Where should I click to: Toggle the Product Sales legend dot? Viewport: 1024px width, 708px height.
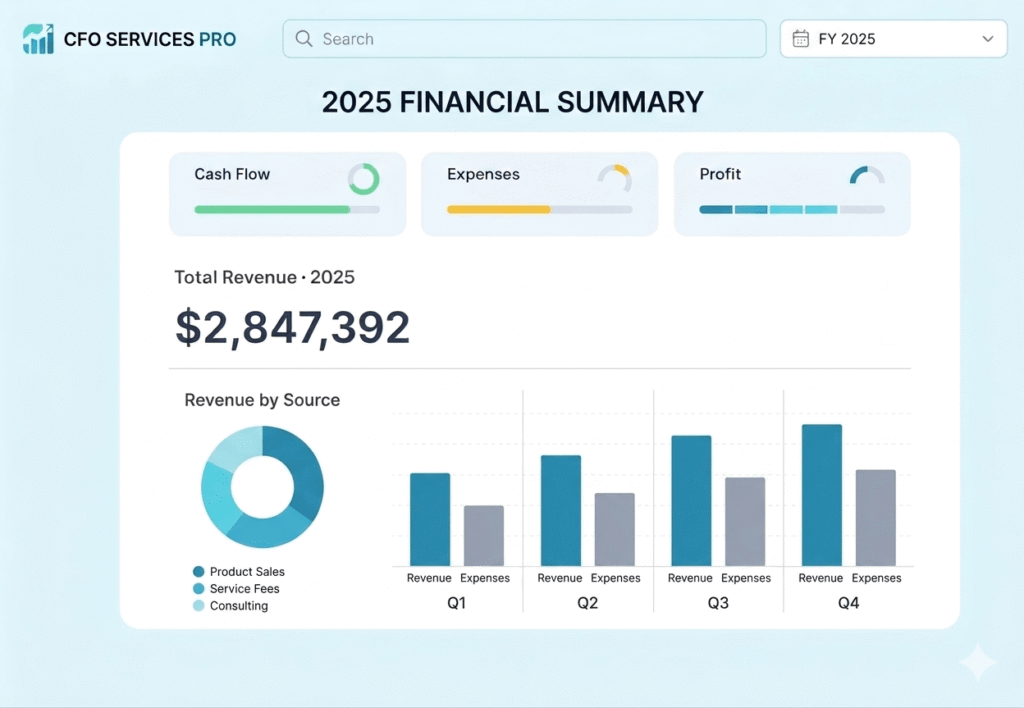(199, 571)
